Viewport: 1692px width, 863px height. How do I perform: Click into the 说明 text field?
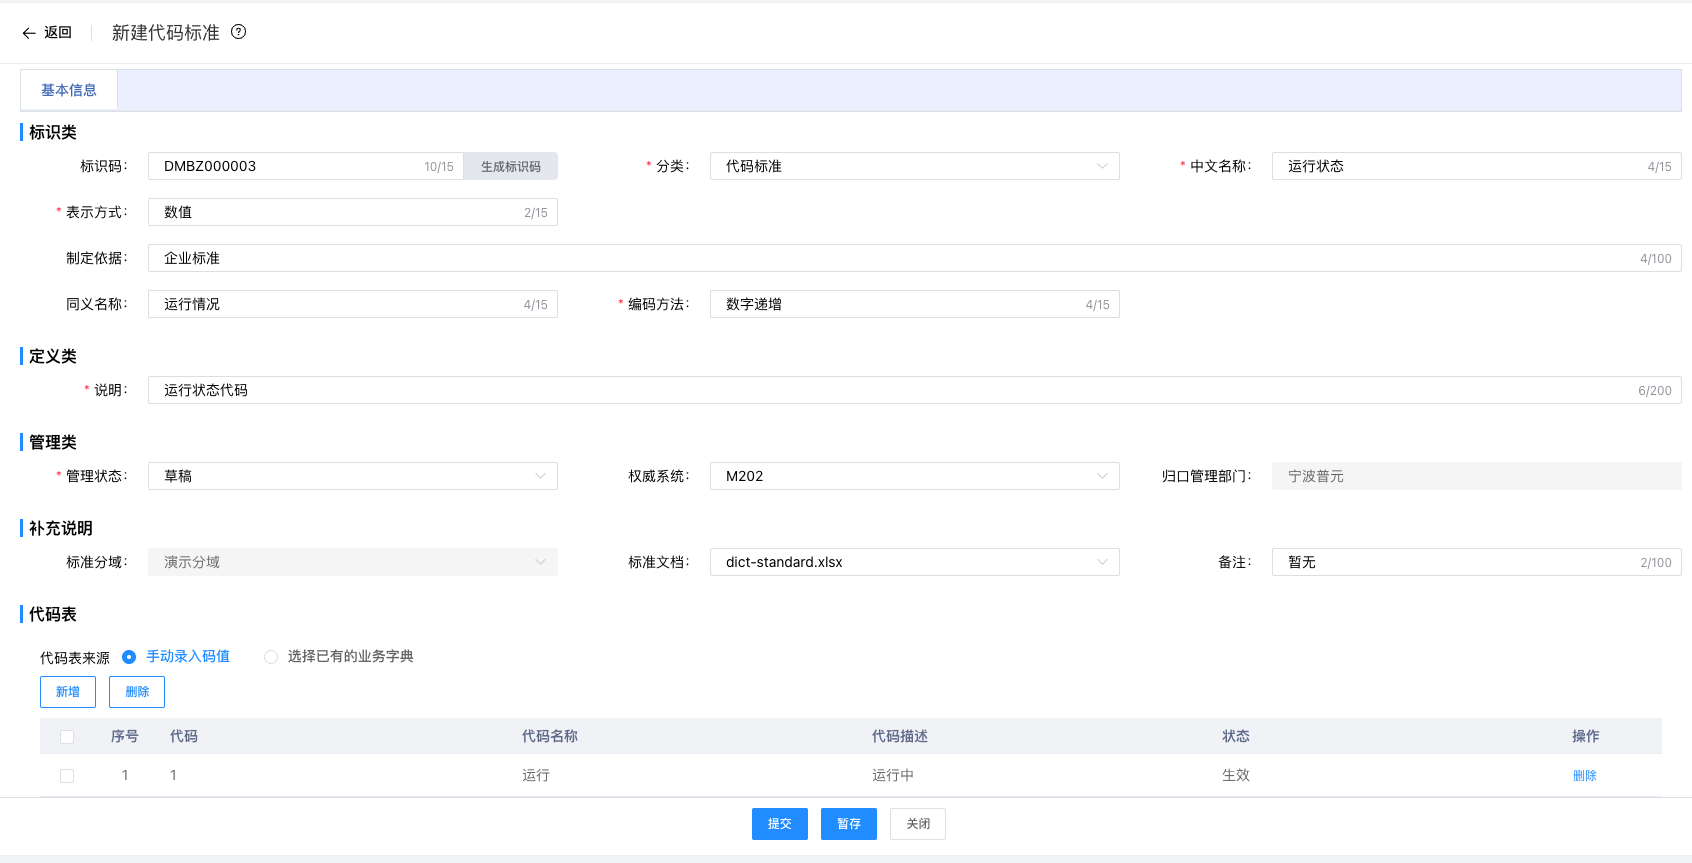(890, 390)
